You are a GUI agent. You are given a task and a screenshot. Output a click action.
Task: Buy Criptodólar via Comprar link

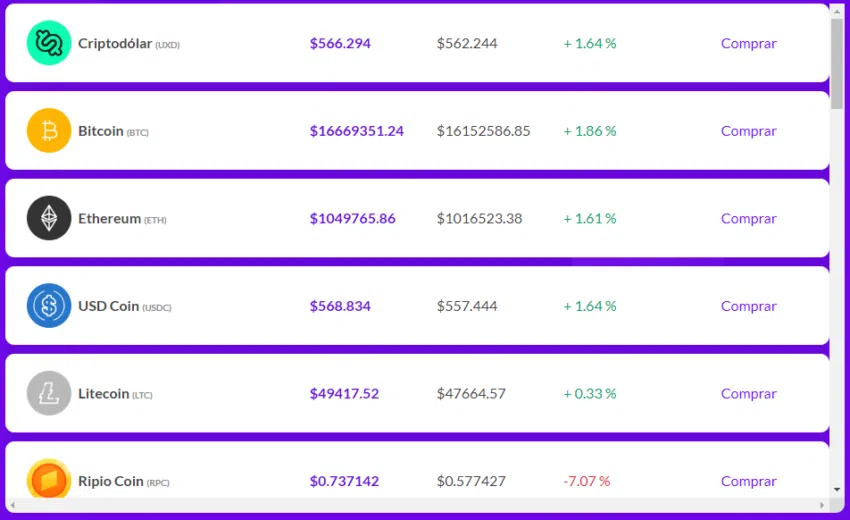click(x=749, y=43)
